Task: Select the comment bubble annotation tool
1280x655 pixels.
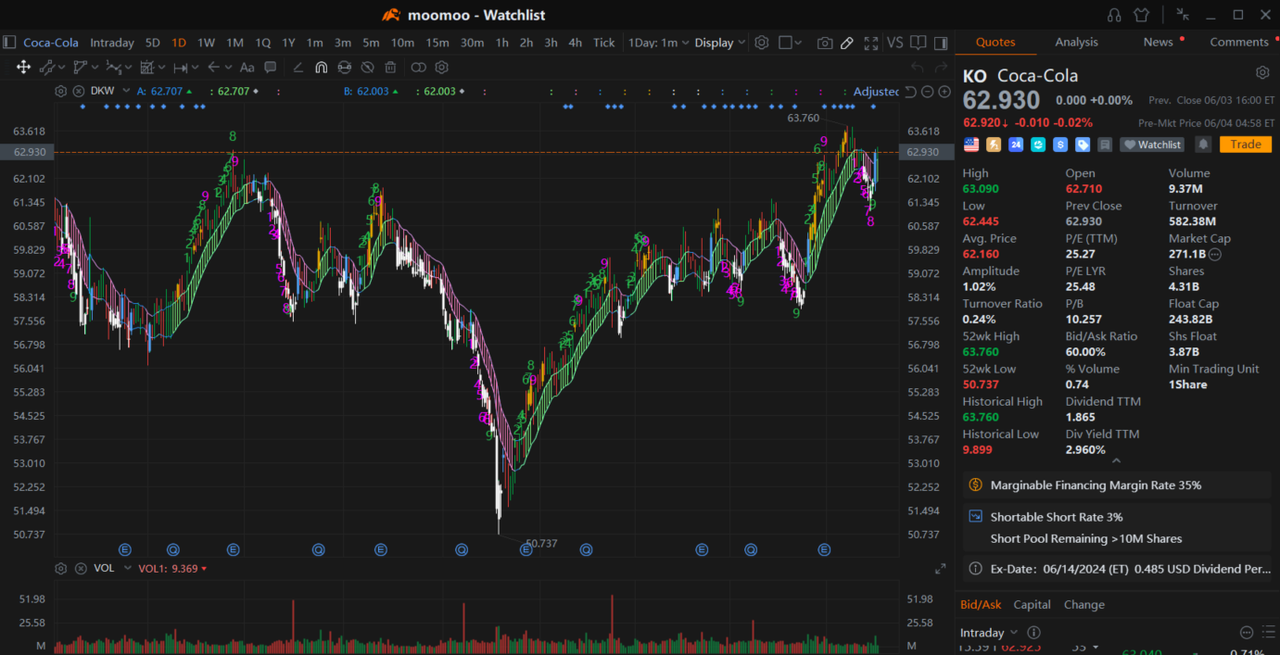Action: pos(270,67)
